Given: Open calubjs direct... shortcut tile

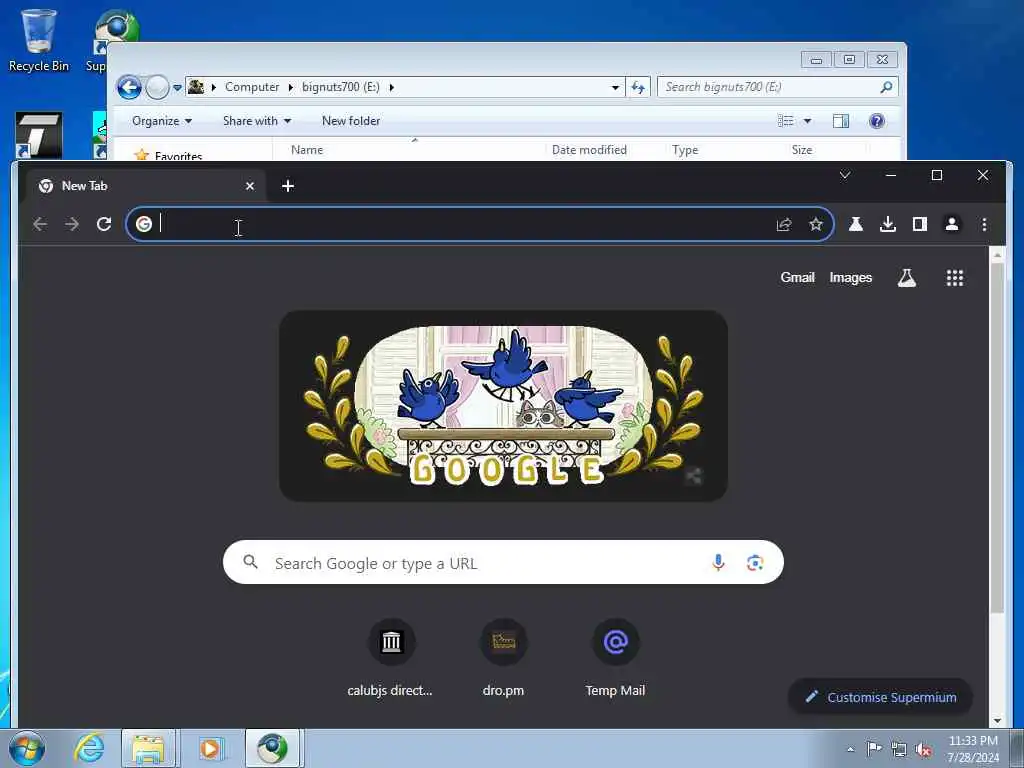Looking at the screenshot, I should tap(391, 658).
